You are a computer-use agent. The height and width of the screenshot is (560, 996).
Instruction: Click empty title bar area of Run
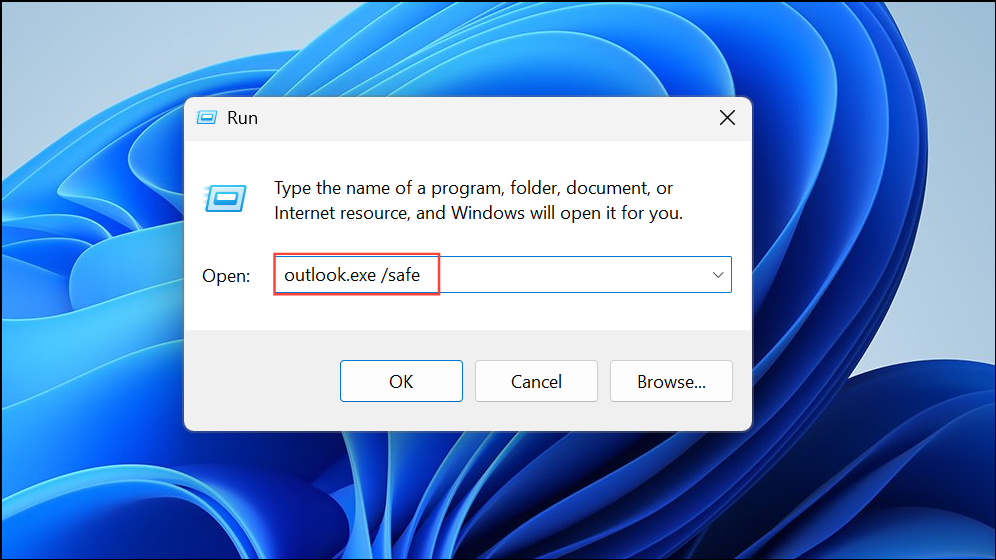click(483, 118)
